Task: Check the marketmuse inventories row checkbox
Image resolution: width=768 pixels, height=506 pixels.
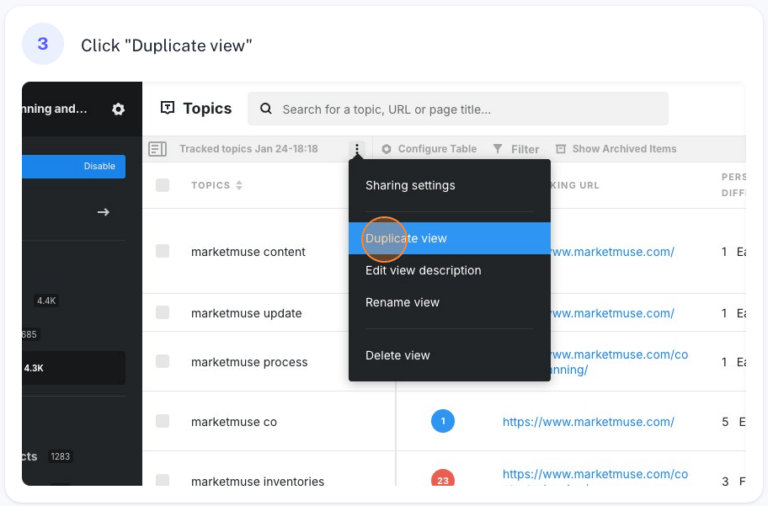Action: [x=163, y=480]
